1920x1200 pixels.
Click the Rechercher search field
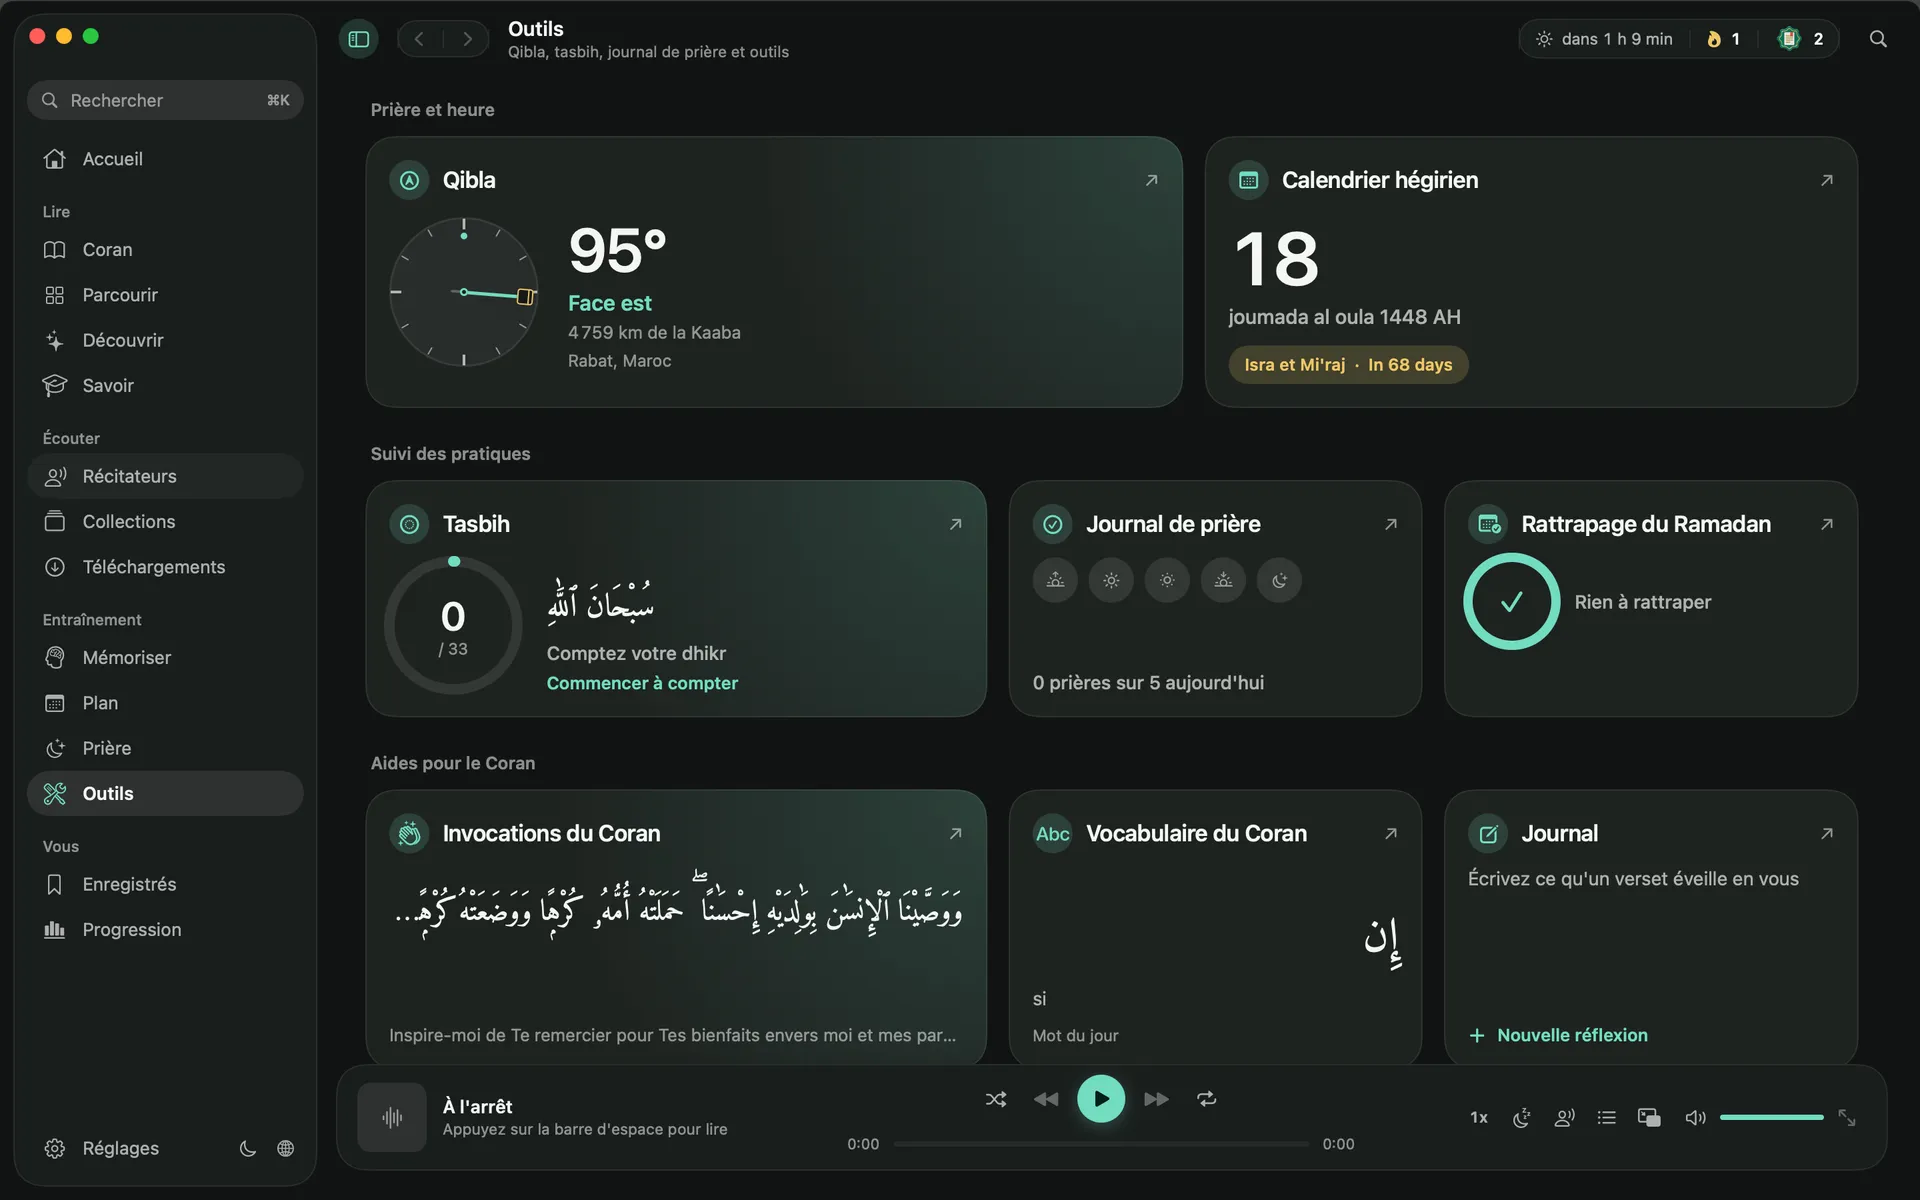tap(165, 100)
